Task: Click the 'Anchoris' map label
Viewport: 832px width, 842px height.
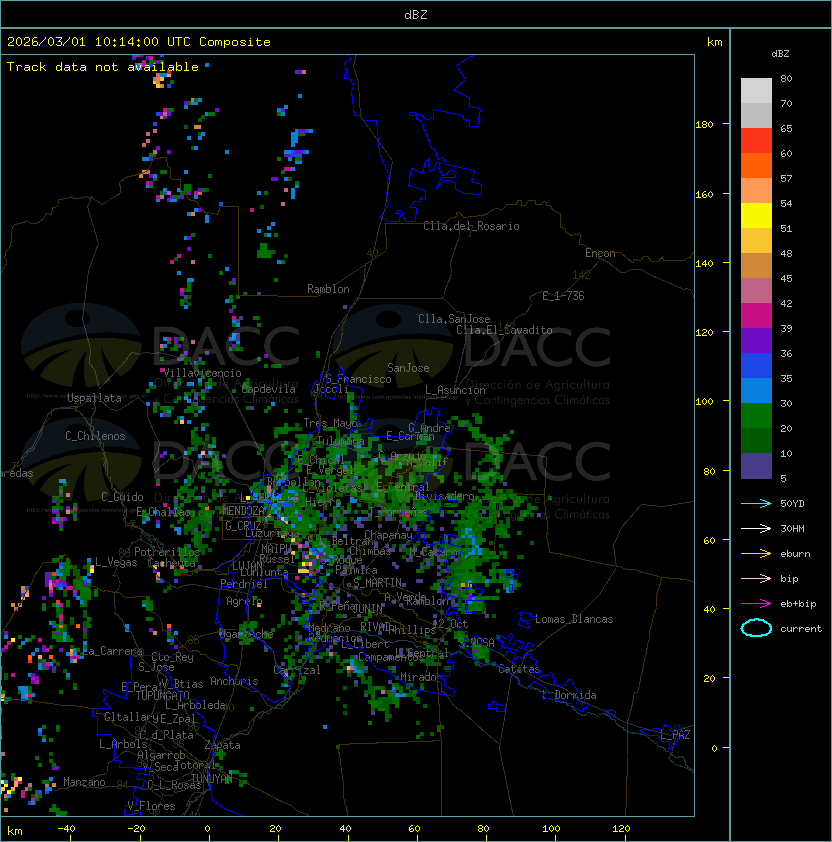Action: pyautogui.click(x=234, y=681)
